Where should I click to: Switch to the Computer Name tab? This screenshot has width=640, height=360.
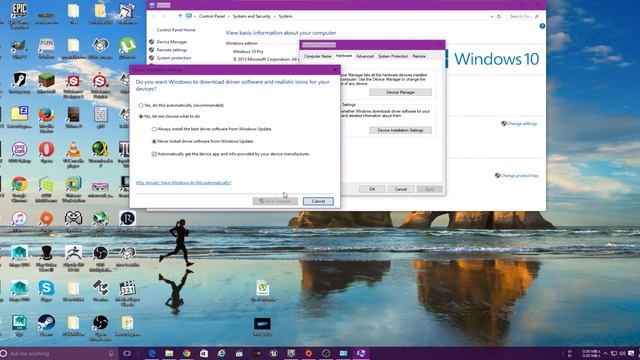pos(318,56)
